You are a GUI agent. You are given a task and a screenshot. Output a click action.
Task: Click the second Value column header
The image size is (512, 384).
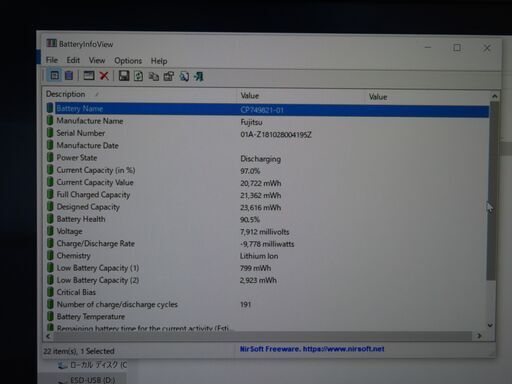(428, 97)
